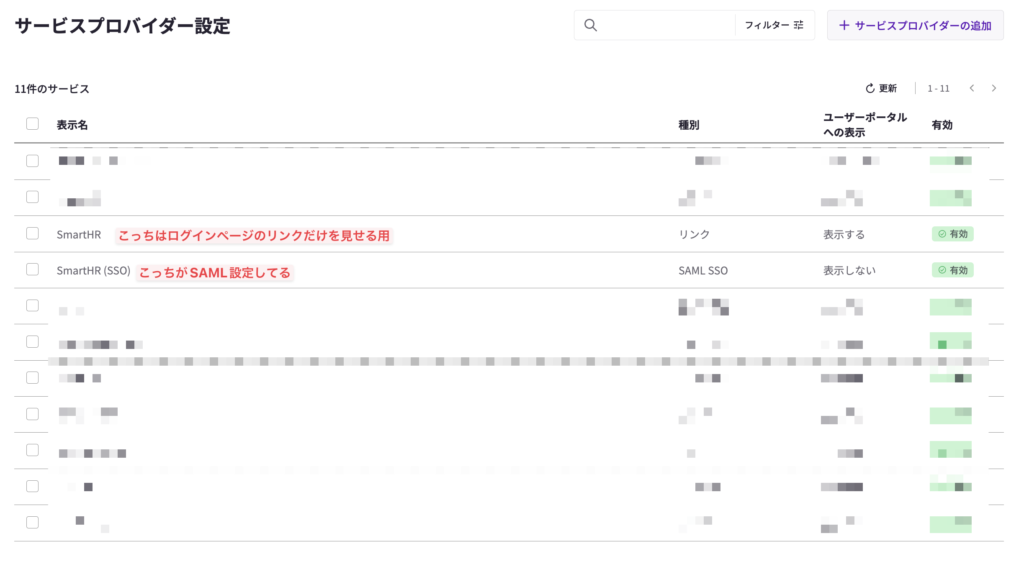Screen dimensions: 1024x564
Task: Click the magnifying glass search icon
Action: coord(590,26)
